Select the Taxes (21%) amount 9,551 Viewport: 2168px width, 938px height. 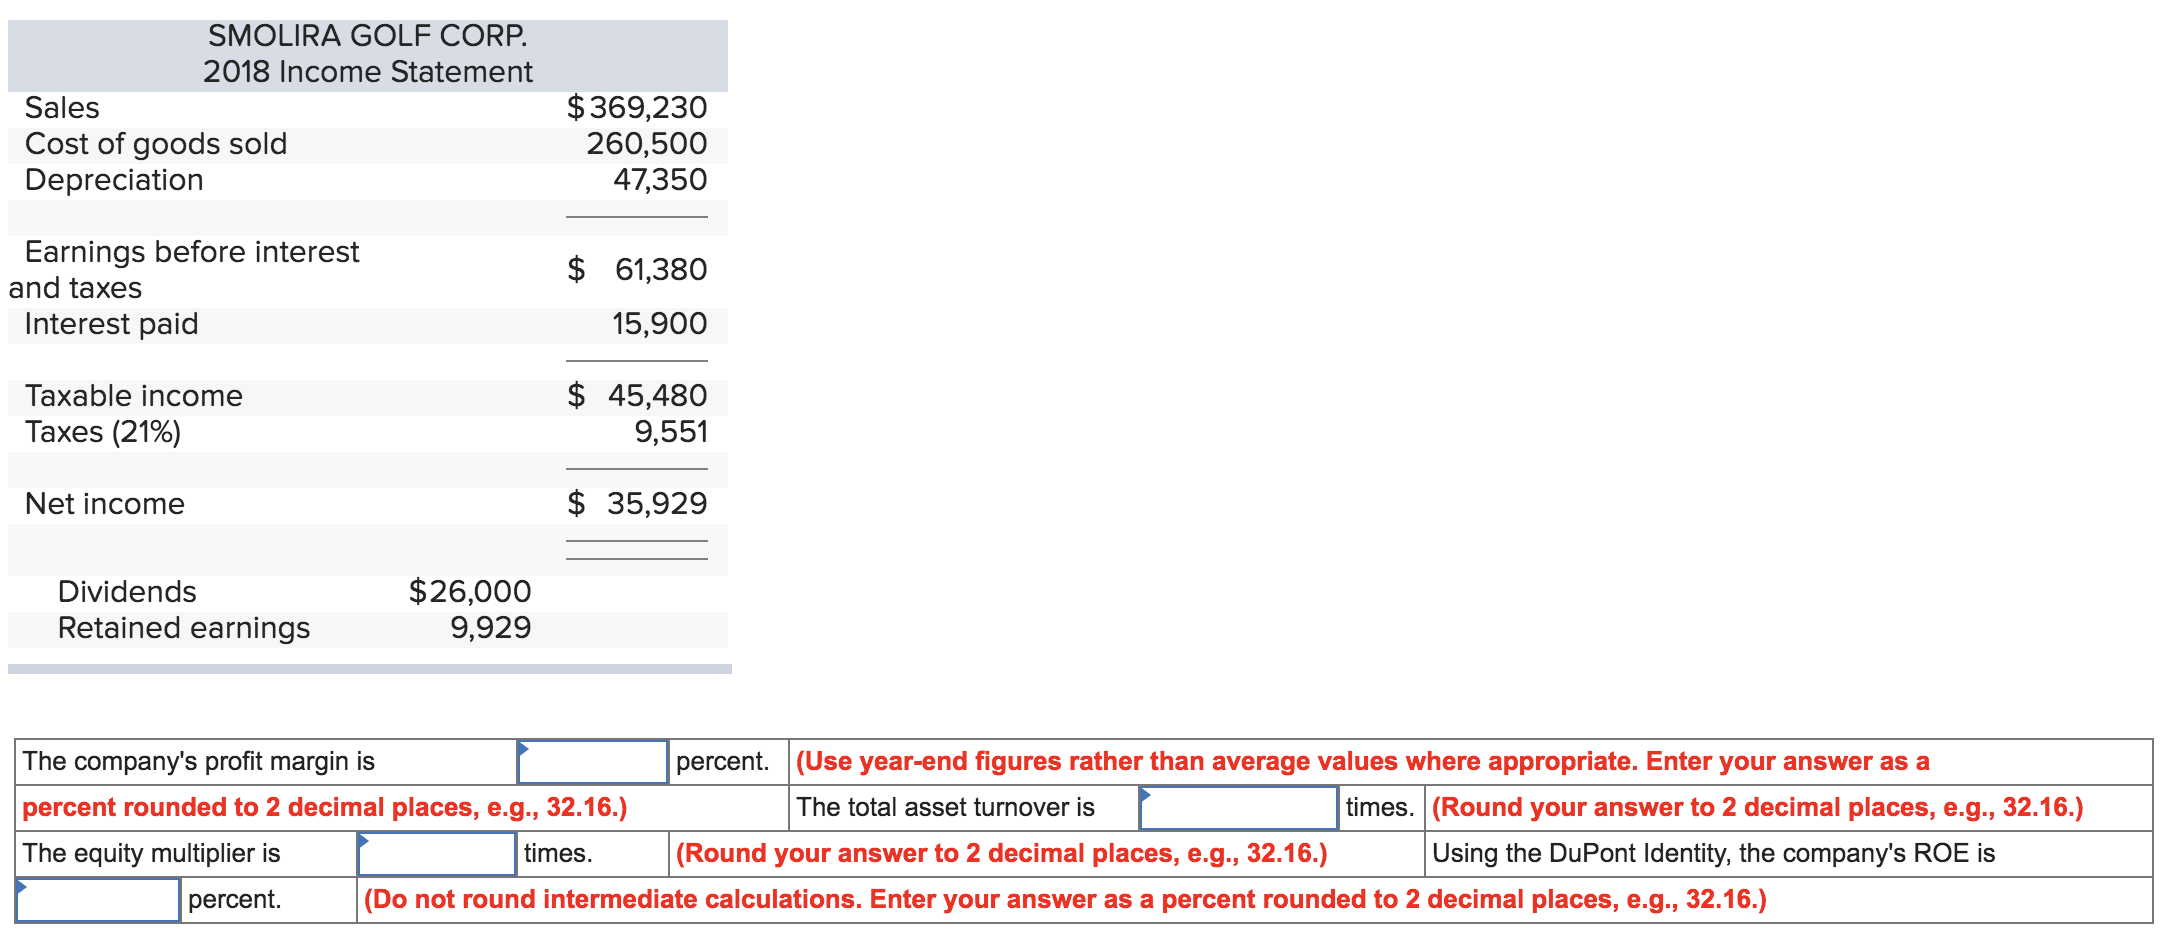coord(667,431)
